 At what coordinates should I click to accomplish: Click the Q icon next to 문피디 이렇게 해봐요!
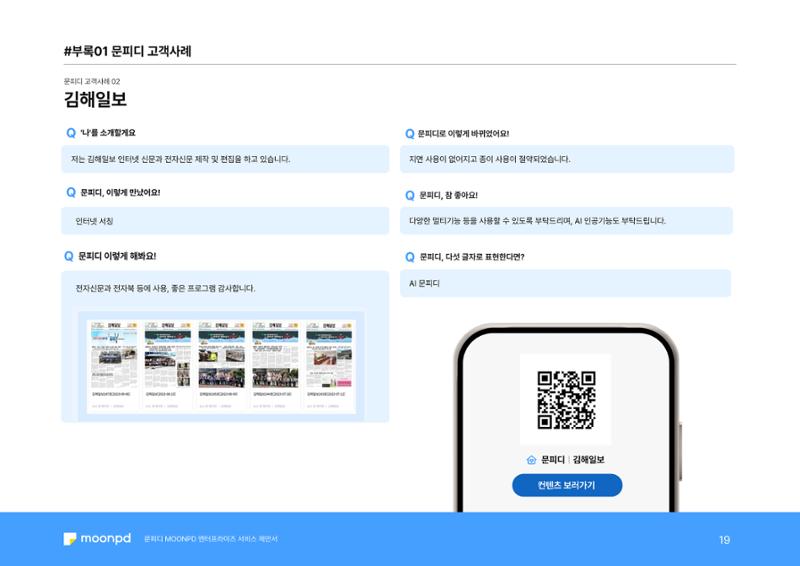tap(69, 256)
